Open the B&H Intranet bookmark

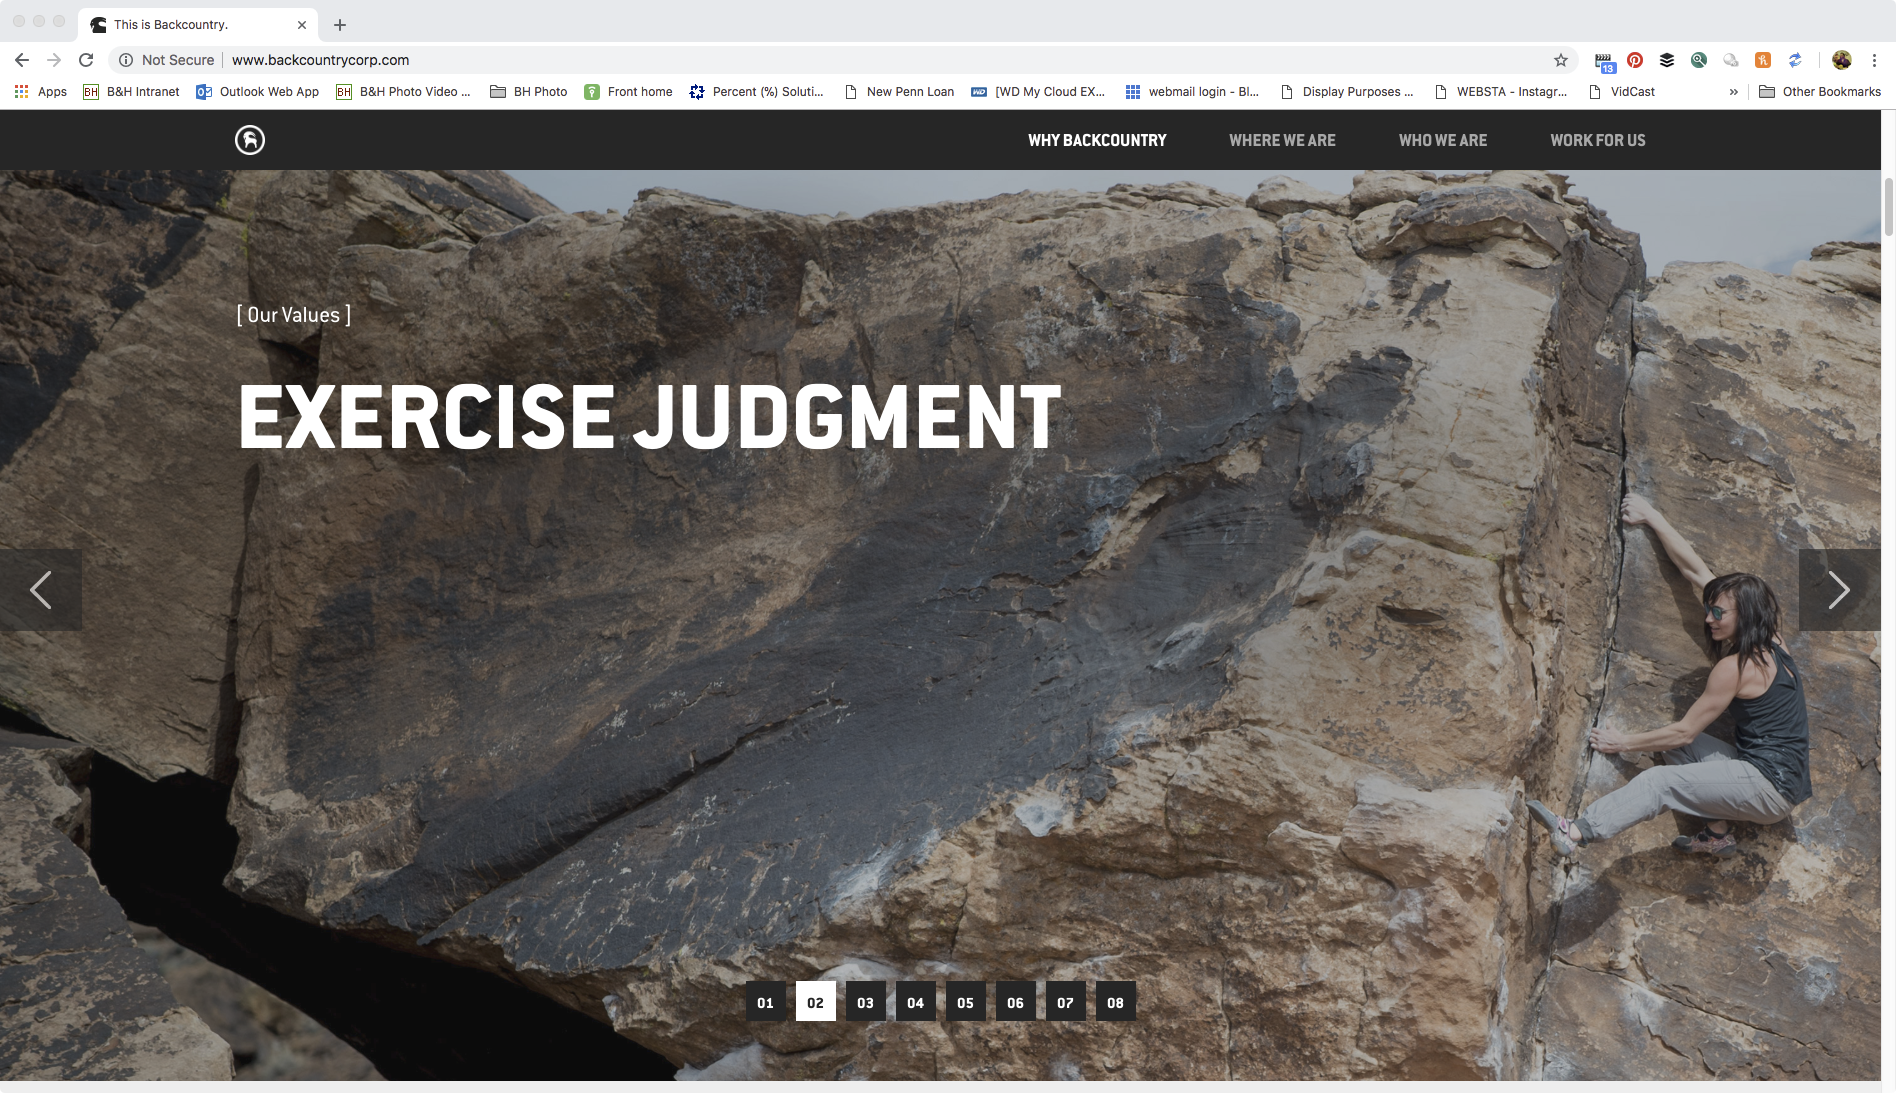coord(131,91)
